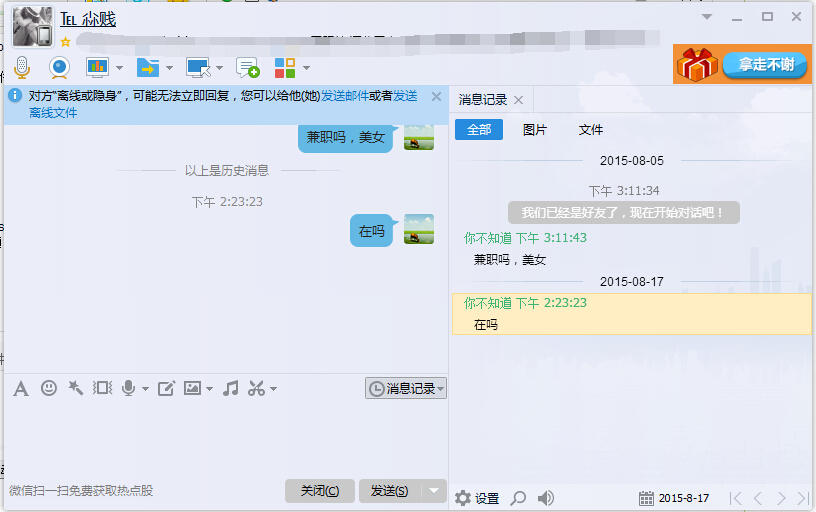
Task: Click the 拿走不谢 gift banner
Action: [741, 65]
